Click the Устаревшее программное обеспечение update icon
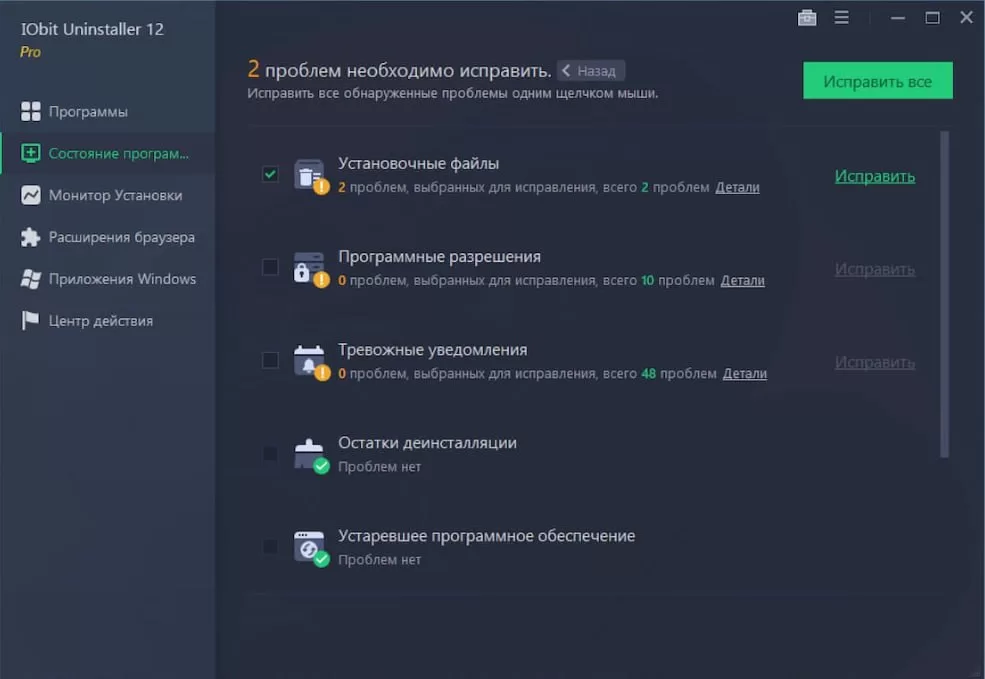This screenshot has height=679, width=985. (310, 547)
